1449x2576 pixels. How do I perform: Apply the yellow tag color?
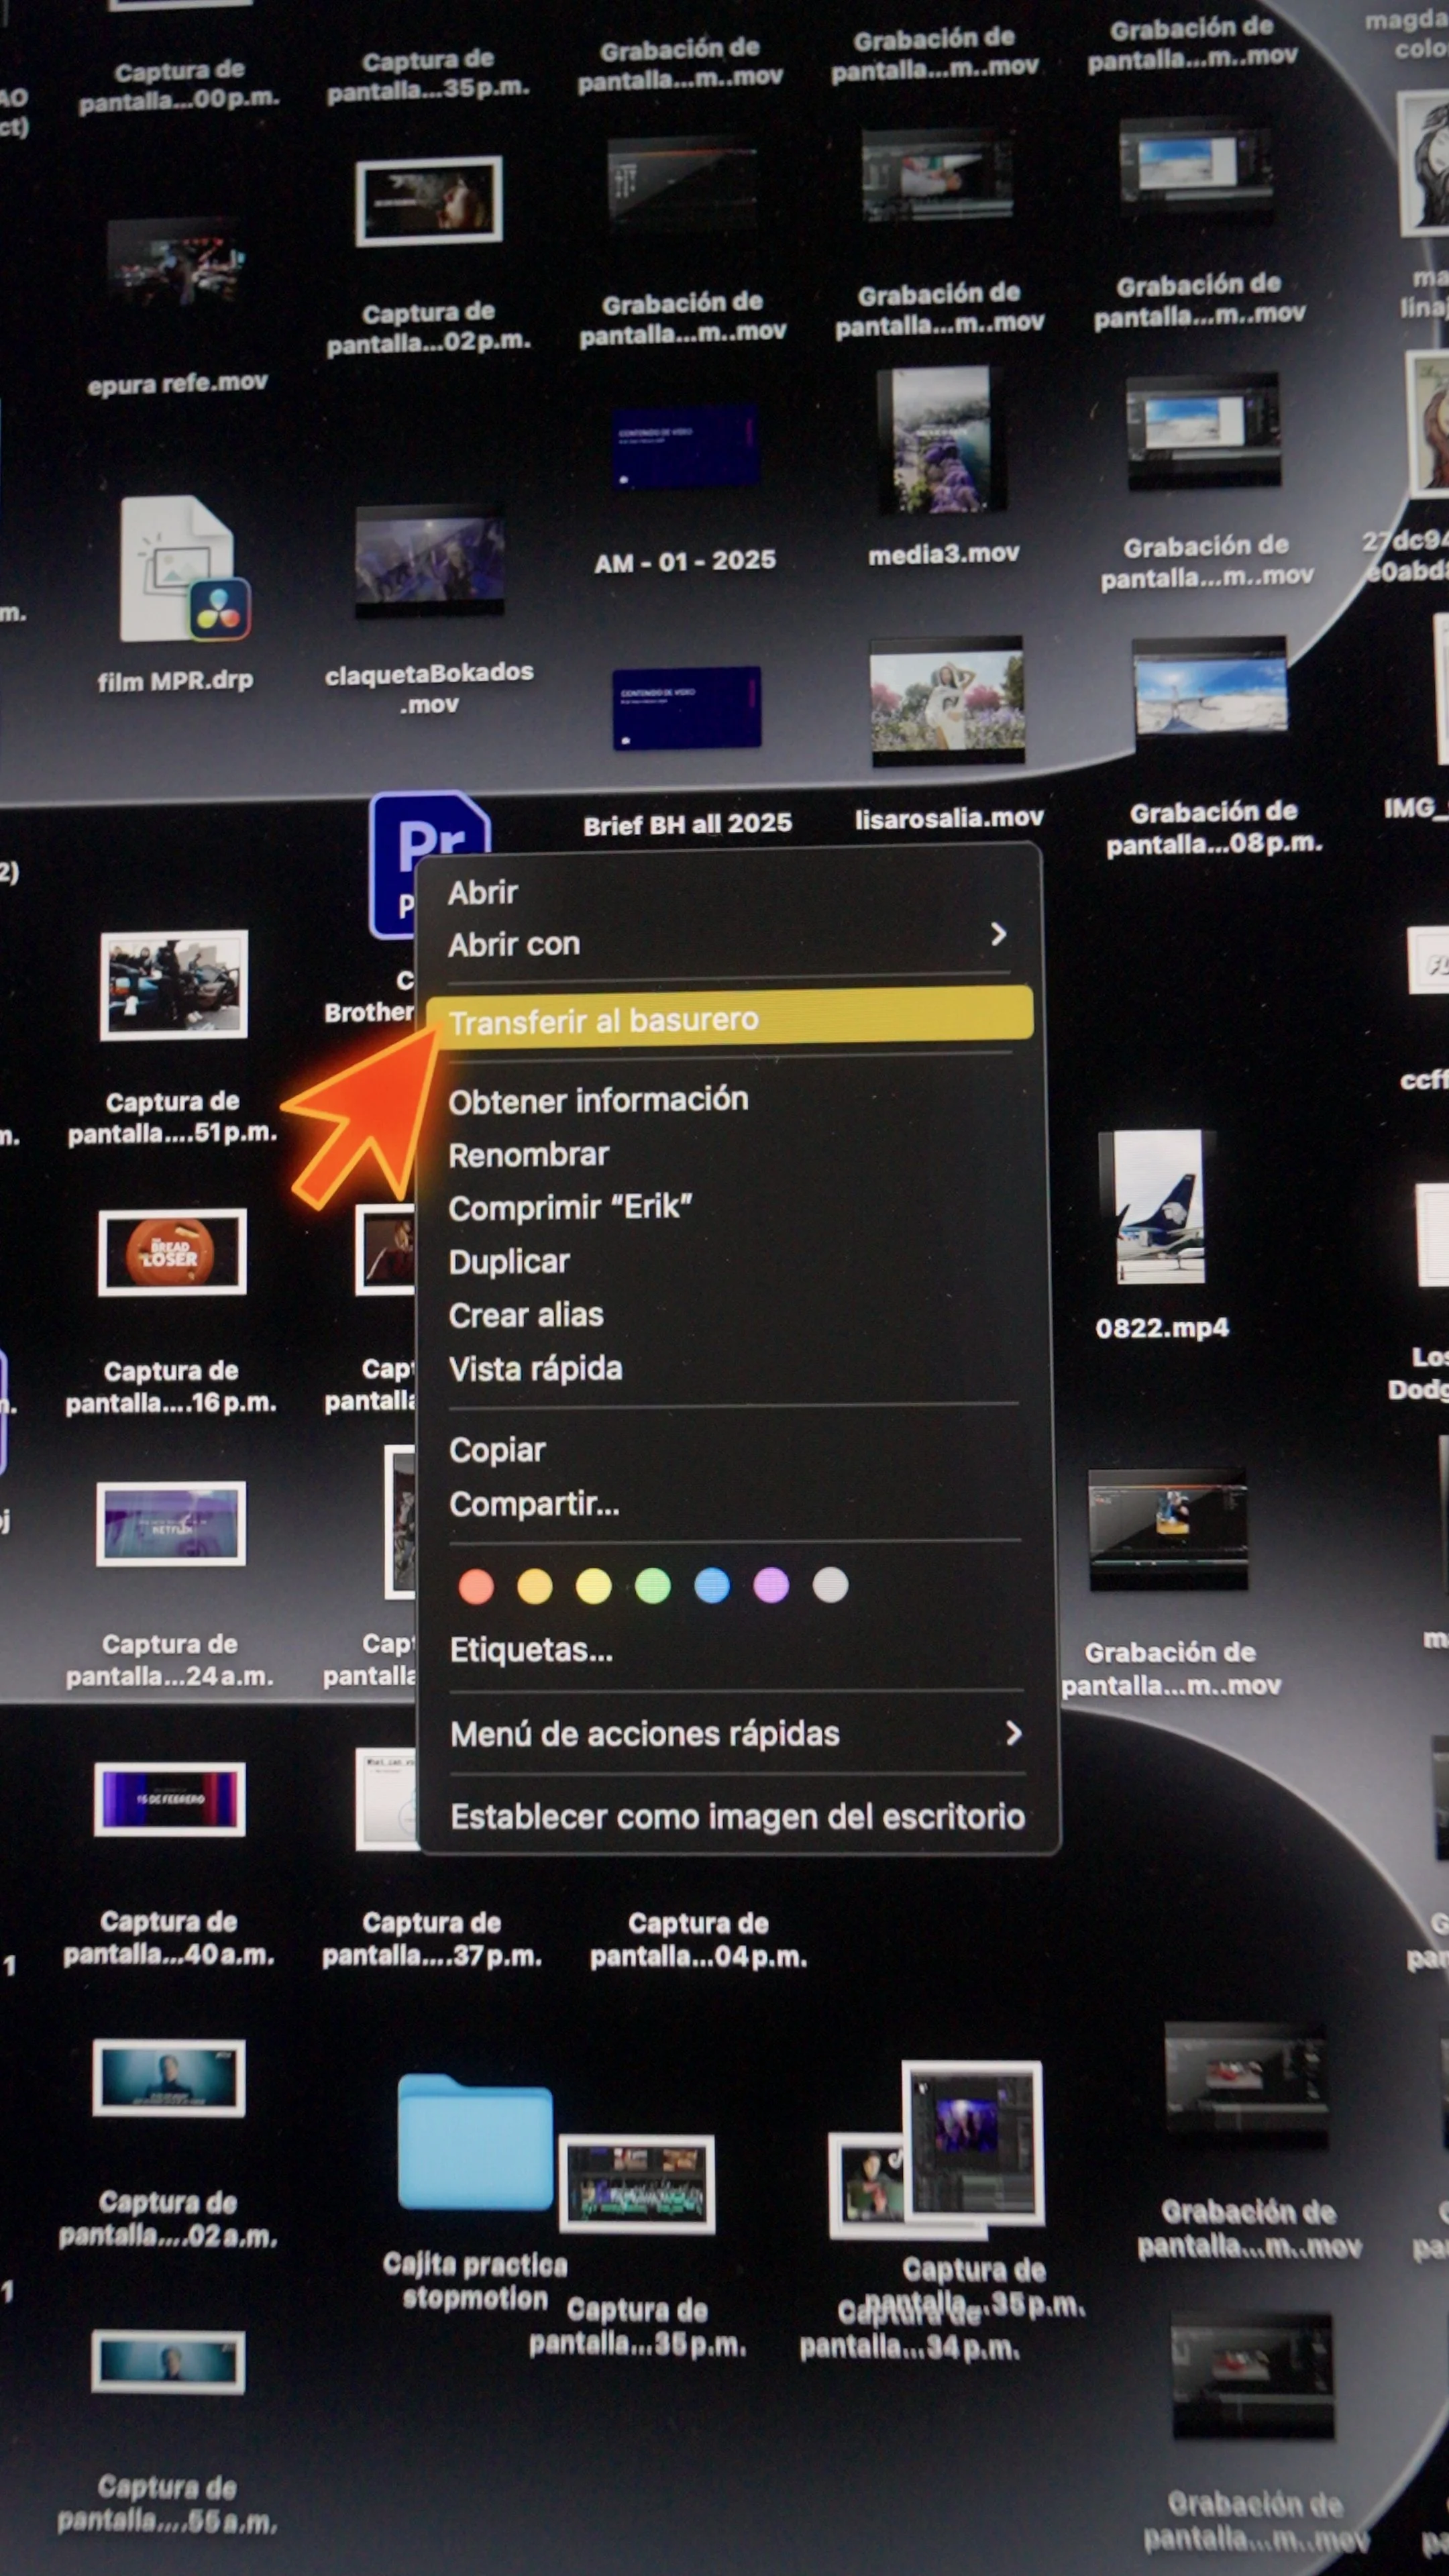point(594,1586)
